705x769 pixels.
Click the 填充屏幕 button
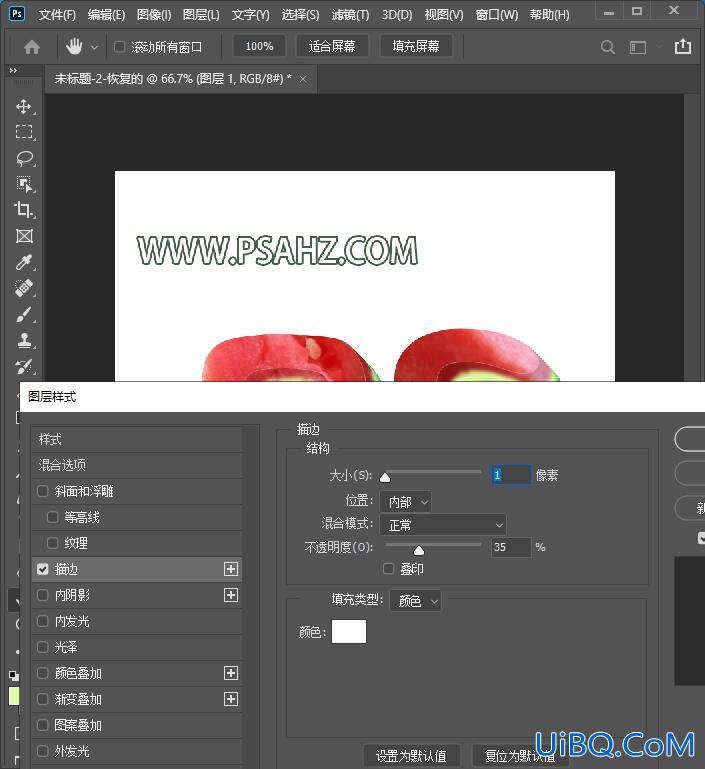coord(416,47)
